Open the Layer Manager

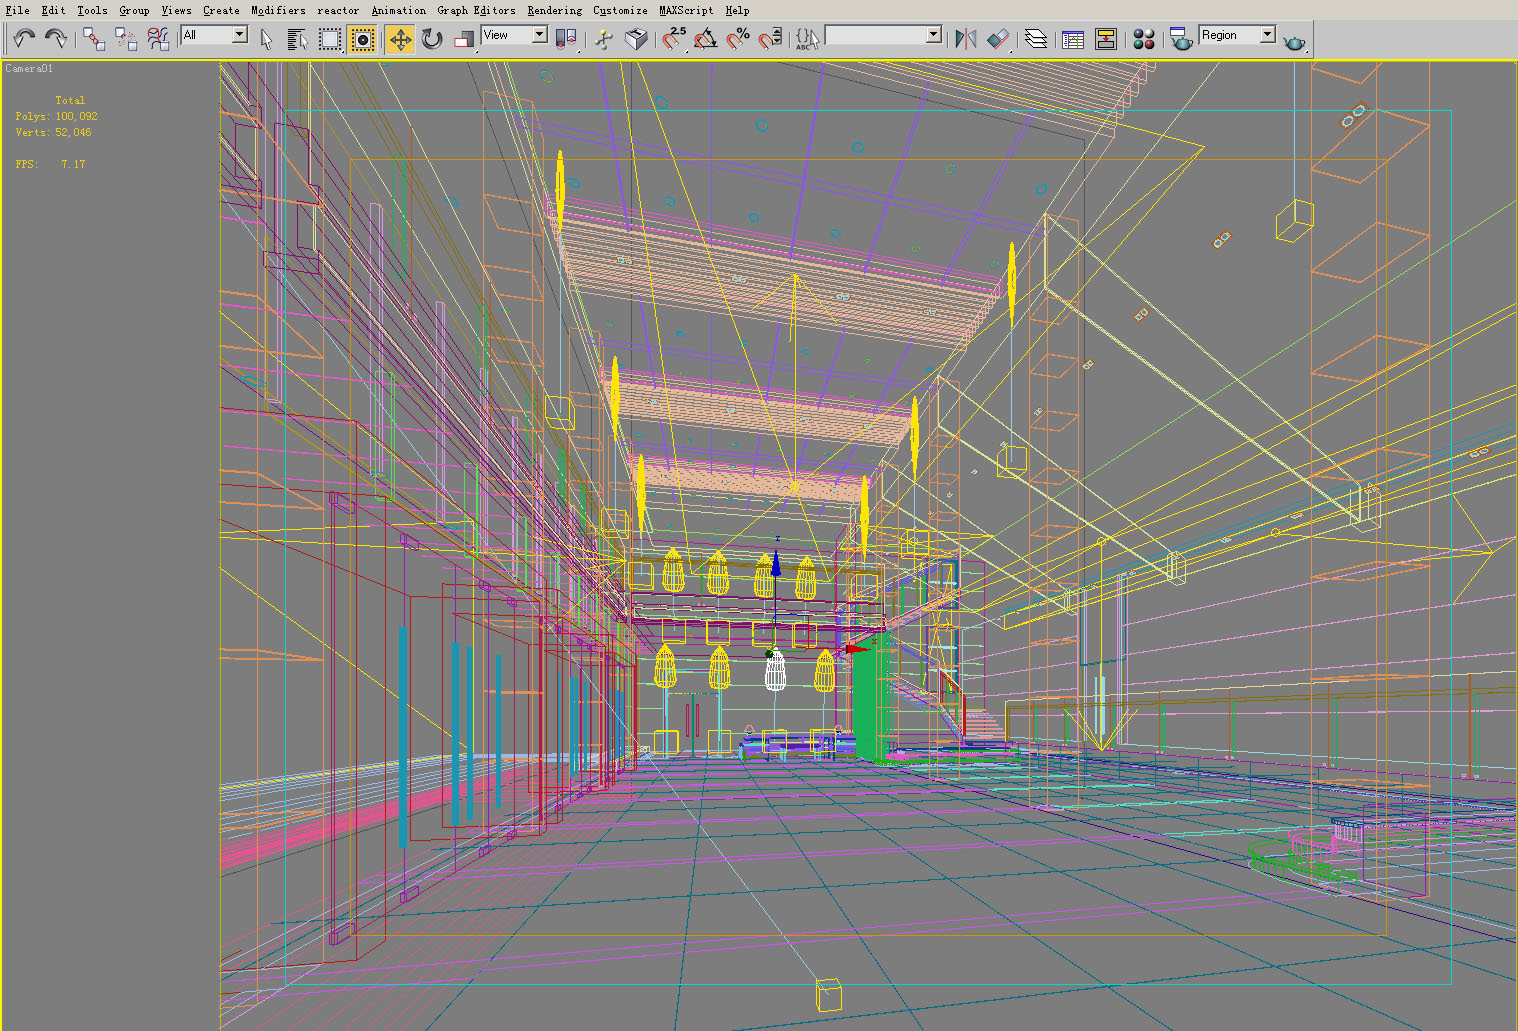pyautogui.click(x=1037, y=39)
